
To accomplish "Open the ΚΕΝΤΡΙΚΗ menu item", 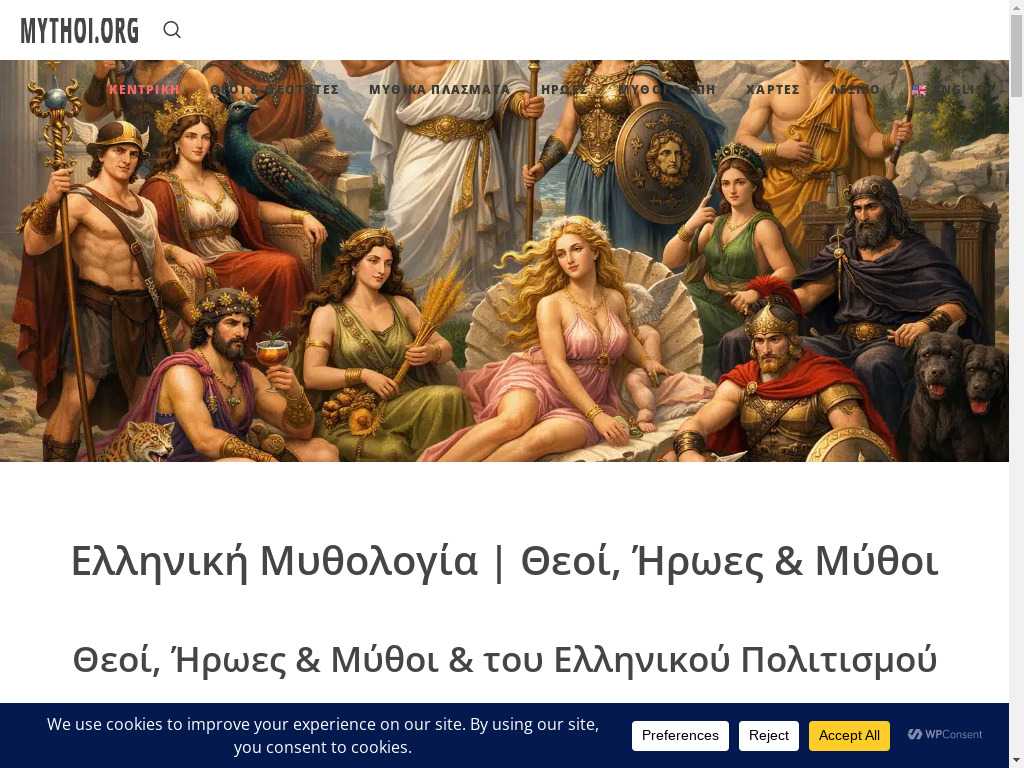I will click(x=144, y=89).
